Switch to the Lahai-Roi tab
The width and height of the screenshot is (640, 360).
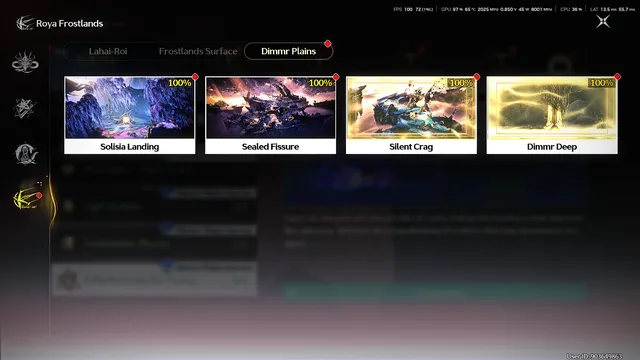(x=108, y=51)
